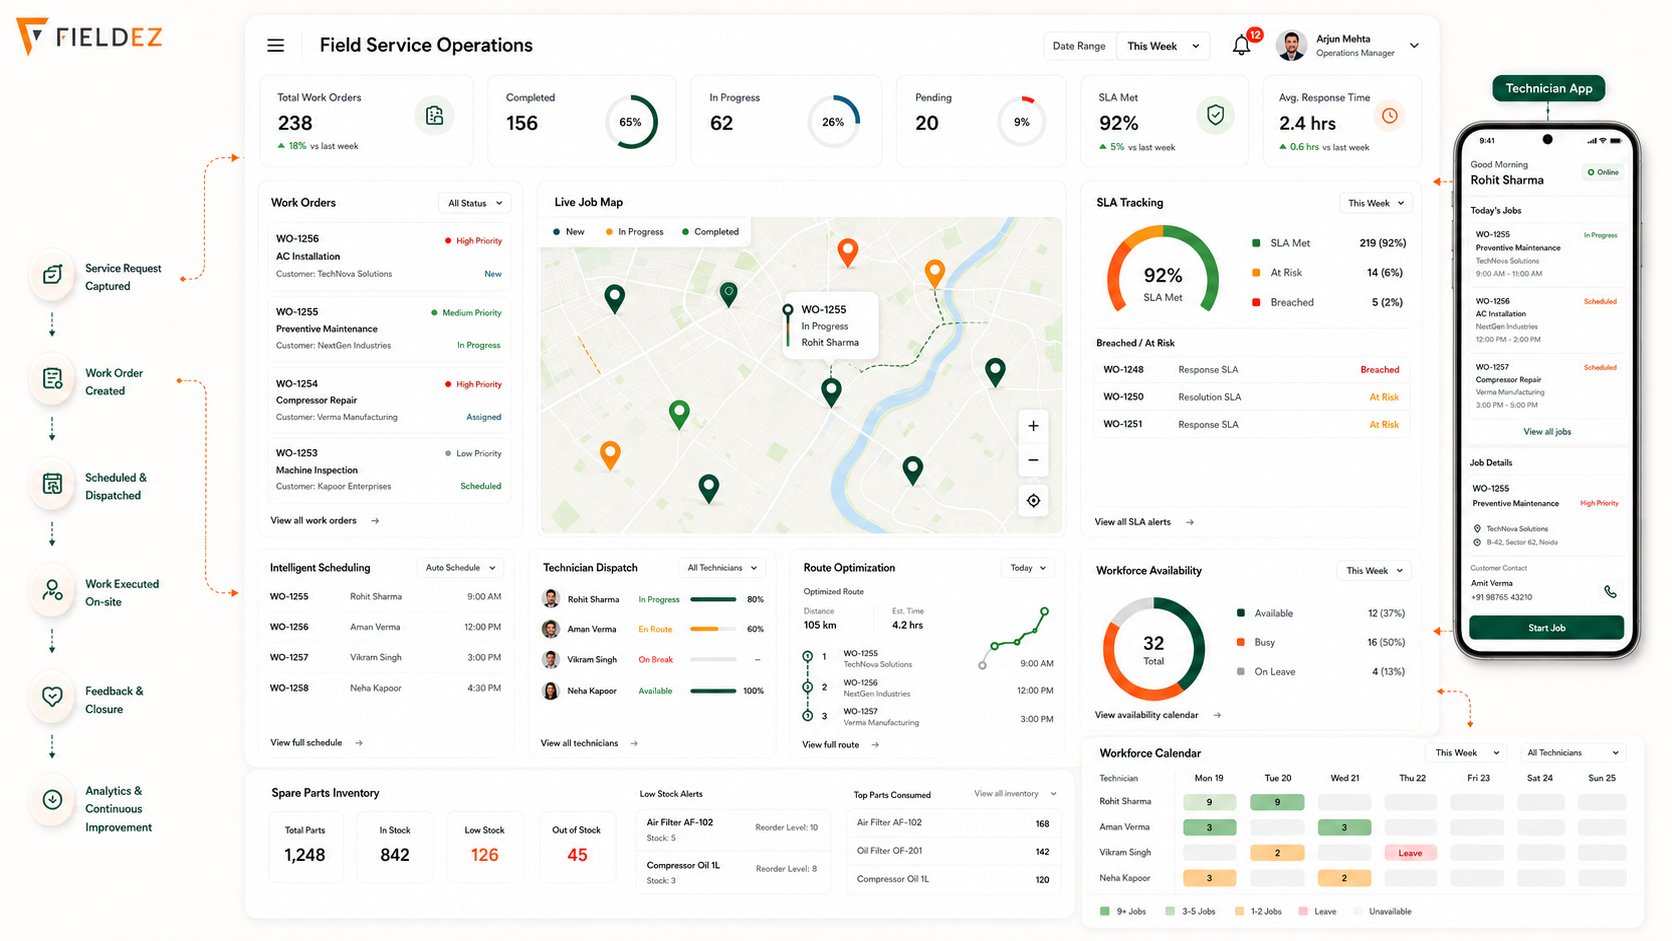The image size is (1672, 941).
Task: Click the Completed 65% progress ring
Action: [630, 122]
